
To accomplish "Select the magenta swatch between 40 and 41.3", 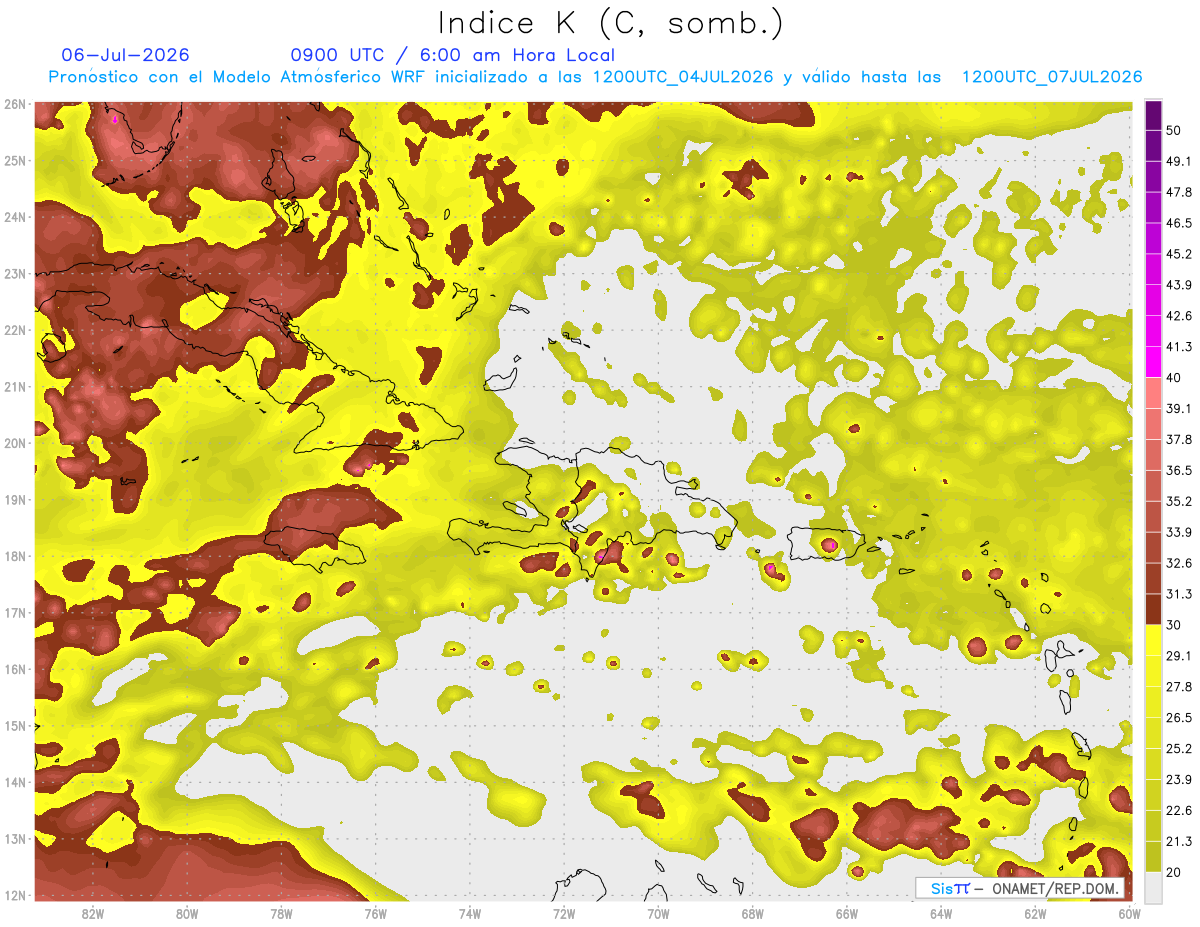I will (x=1153, y=362).
